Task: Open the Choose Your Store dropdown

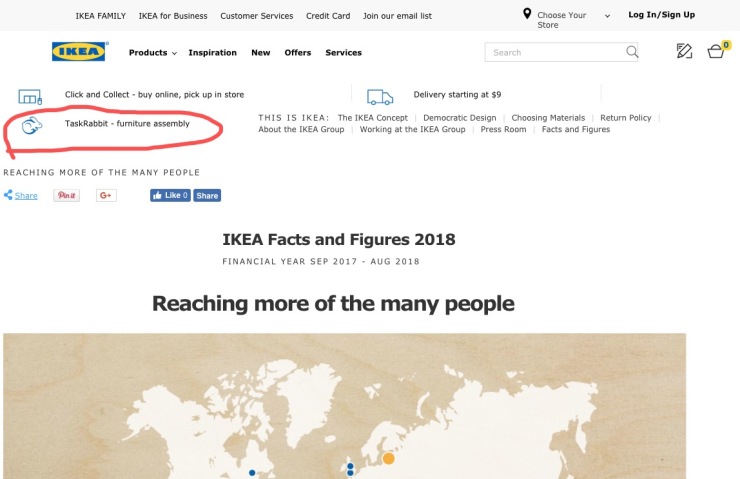Action: pos(573,19)
